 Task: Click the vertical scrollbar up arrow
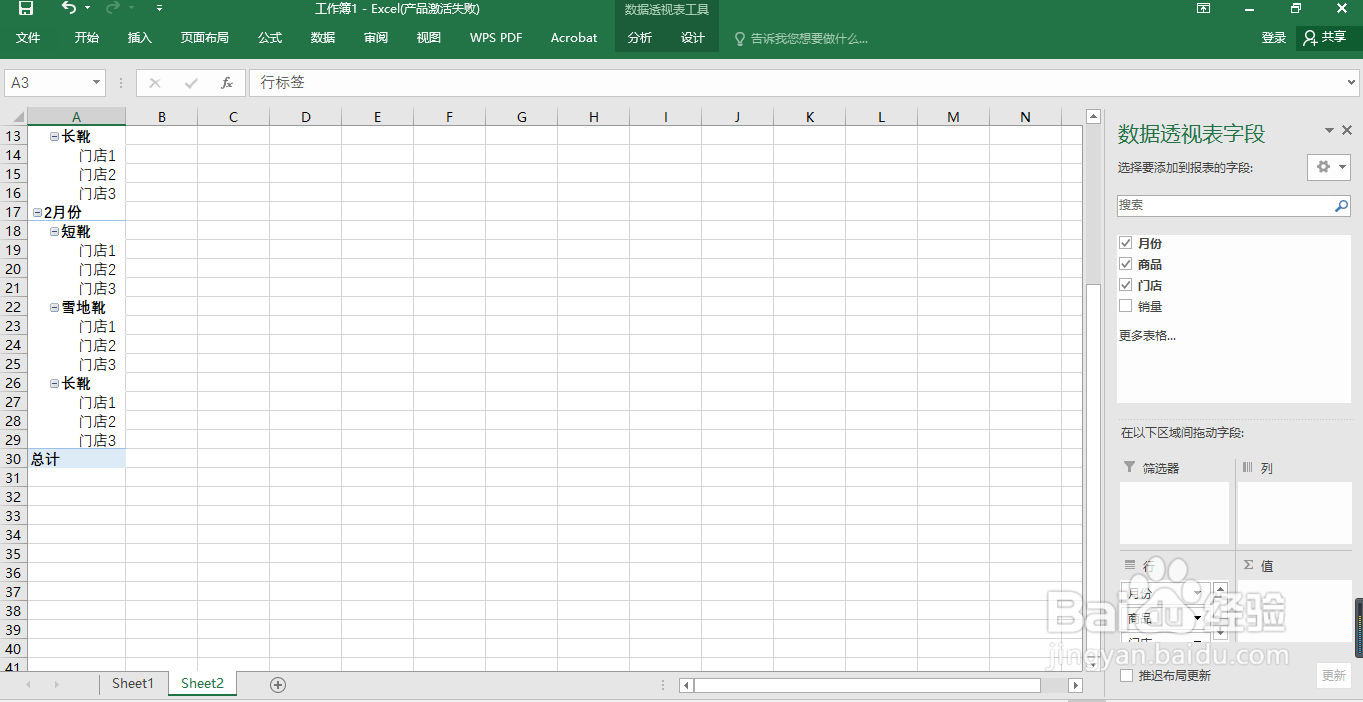pyautogui.click(x=1094, y=117)
